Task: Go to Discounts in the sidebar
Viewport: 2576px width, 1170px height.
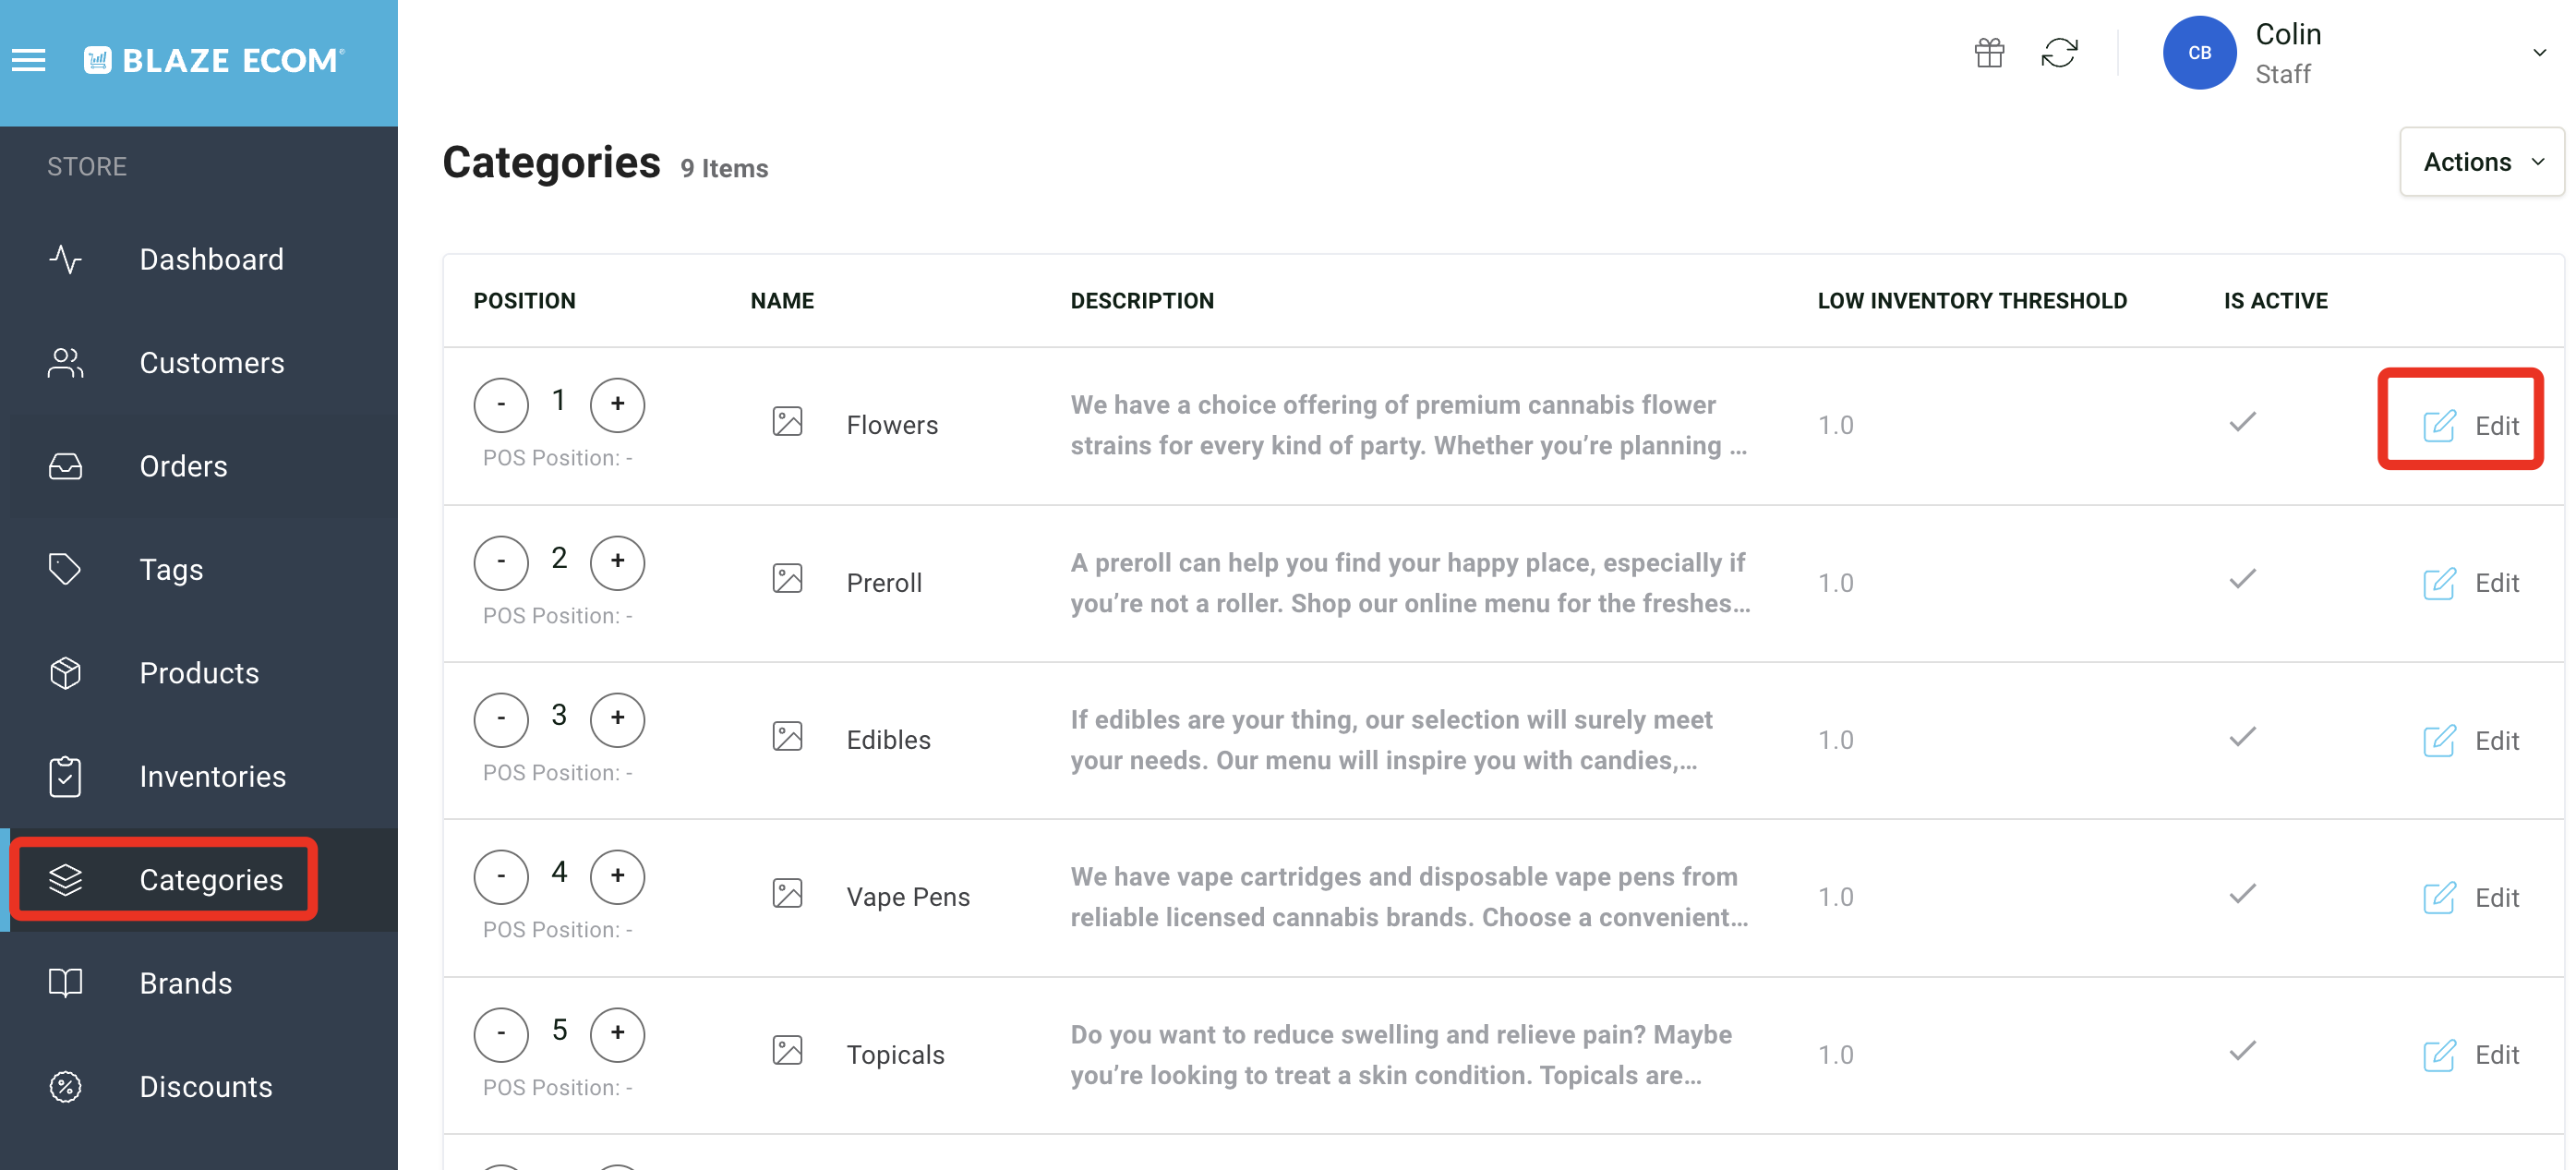Action: 205,1087
